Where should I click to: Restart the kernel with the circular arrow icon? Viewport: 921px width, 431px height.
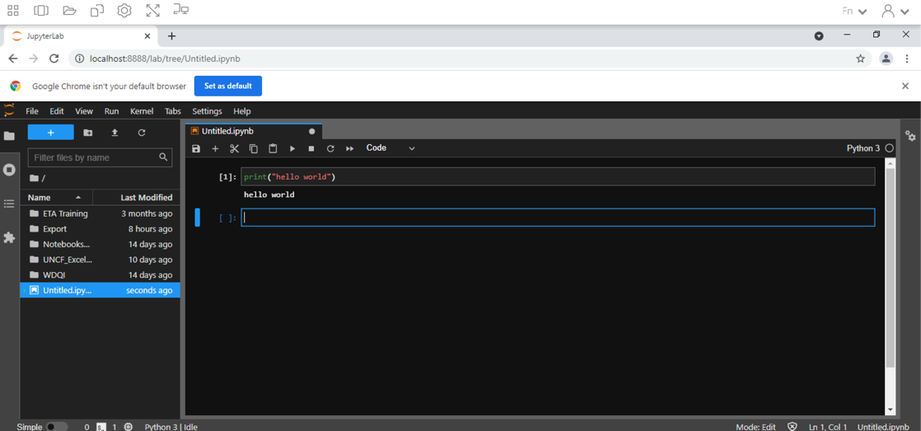(330, 149)
